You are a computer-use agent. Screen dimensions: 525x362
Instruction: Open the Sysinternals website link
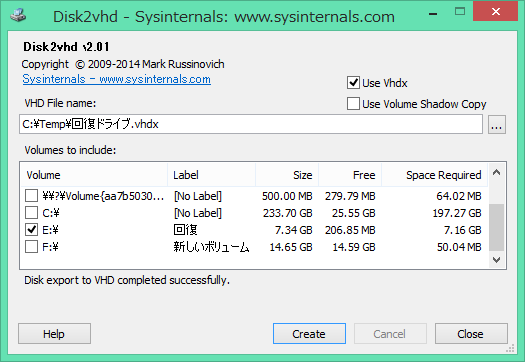coord(117,79)
